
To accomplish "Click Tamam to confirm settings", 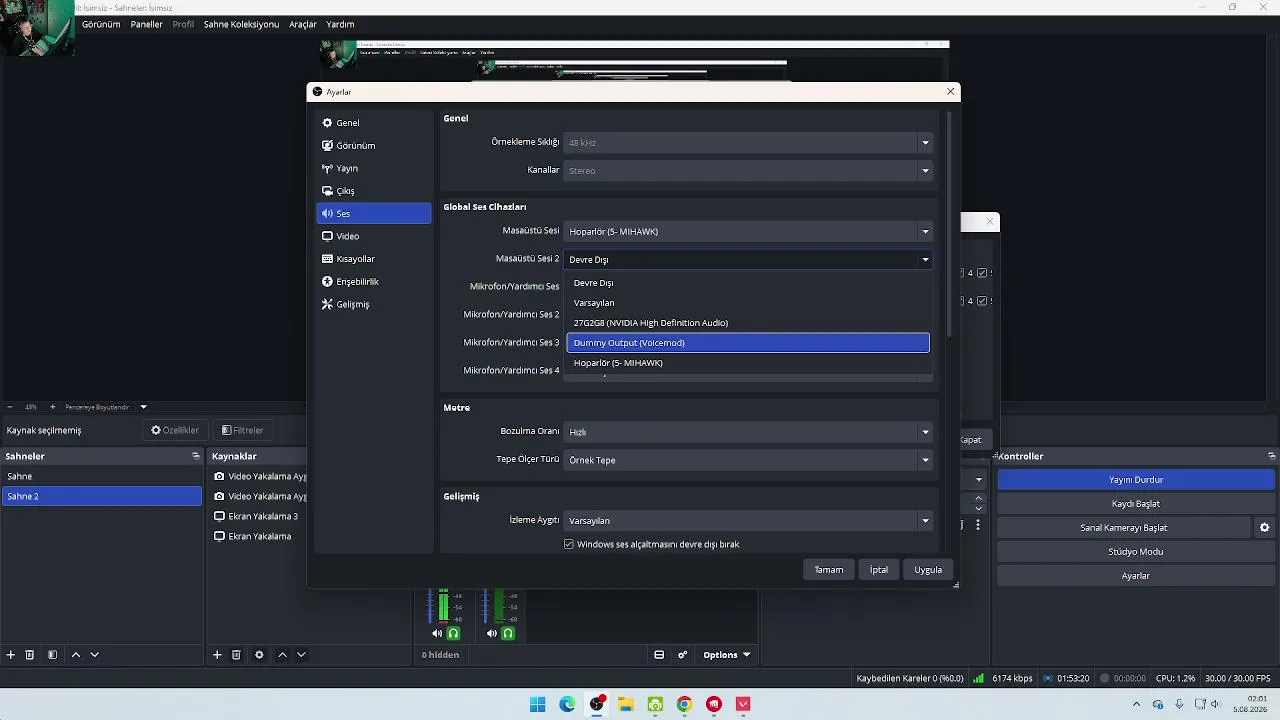I will [828, 570].
